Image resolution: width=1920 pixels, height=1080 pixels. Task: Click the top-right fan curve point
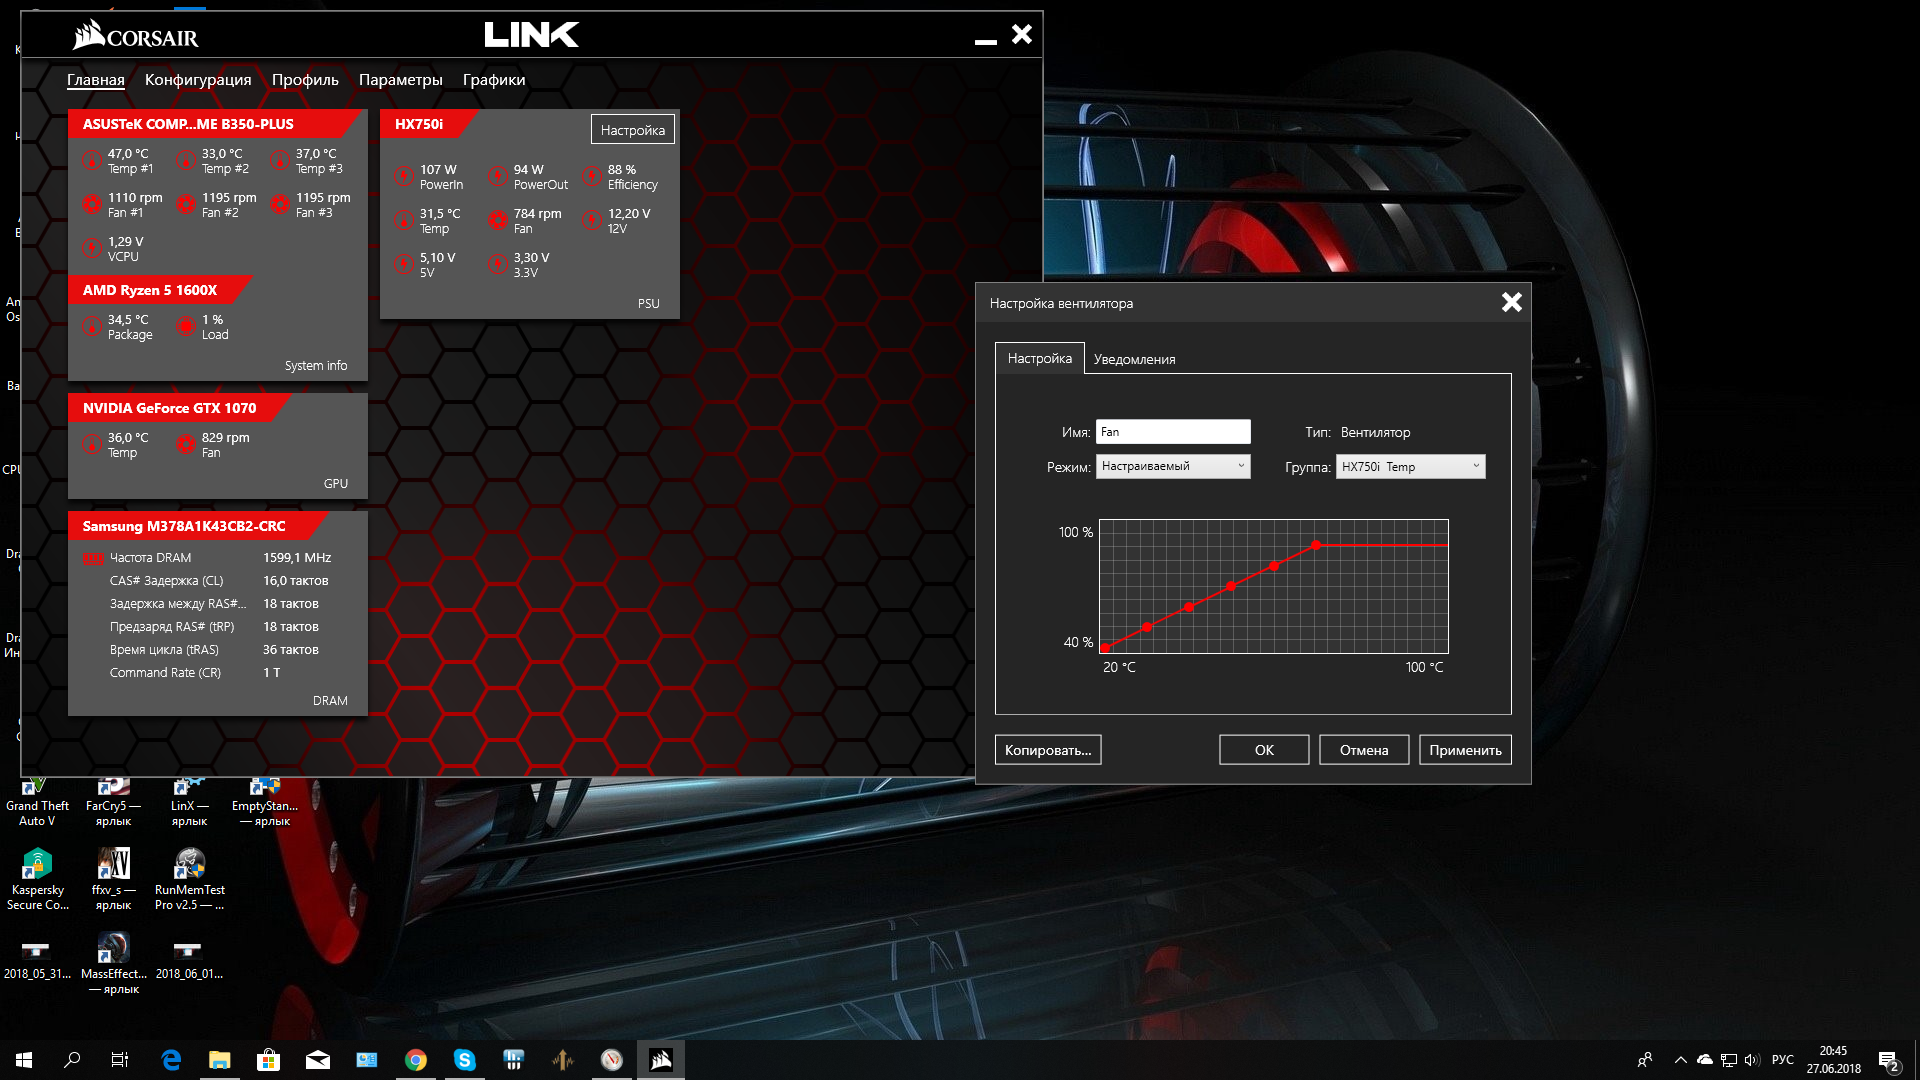tap(1316, 545)
